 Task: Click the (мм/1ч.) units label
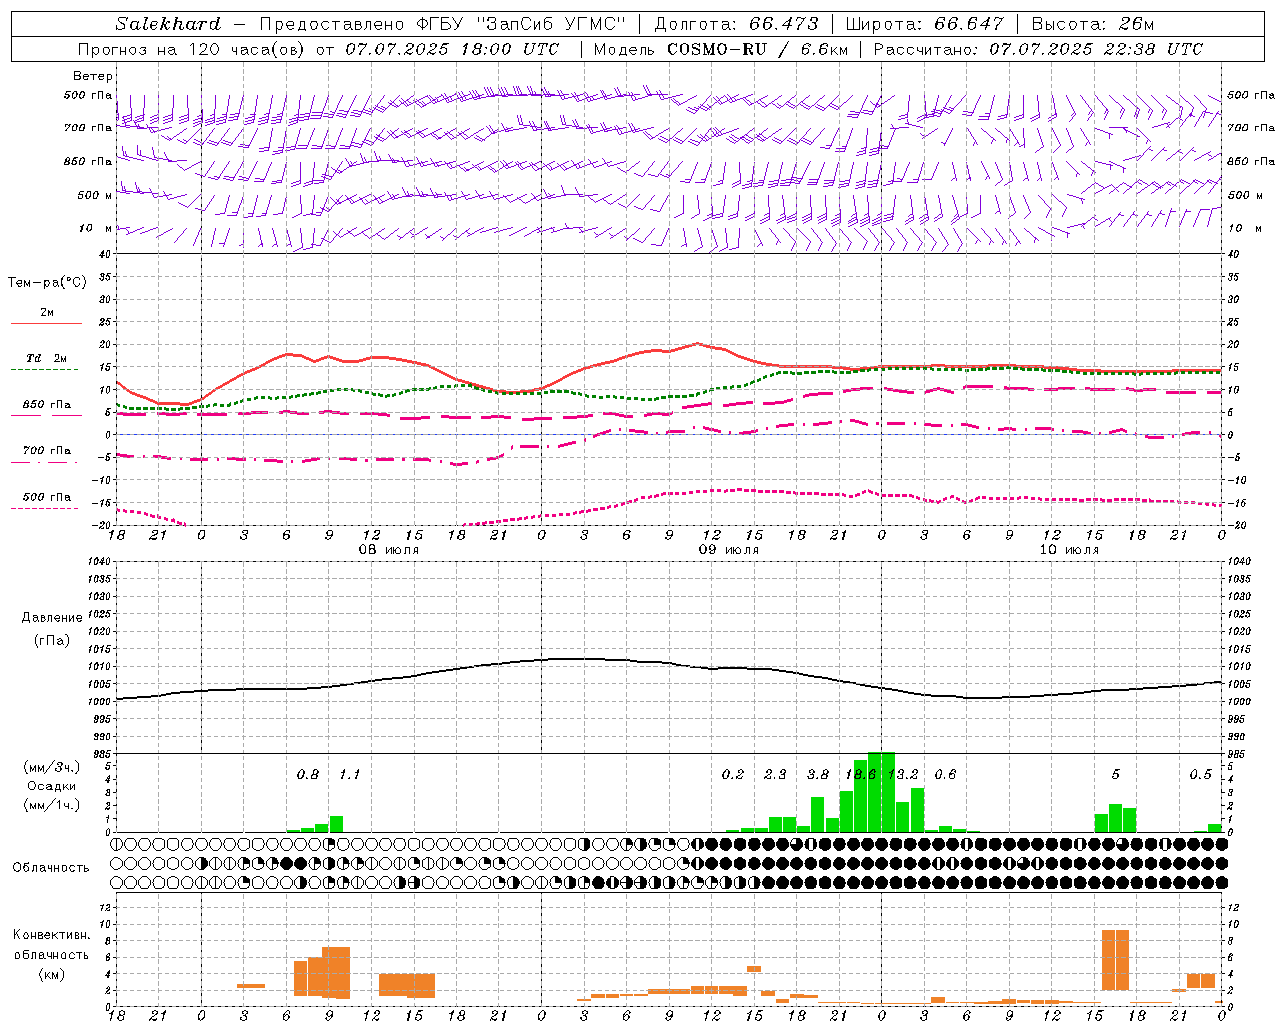51,805
